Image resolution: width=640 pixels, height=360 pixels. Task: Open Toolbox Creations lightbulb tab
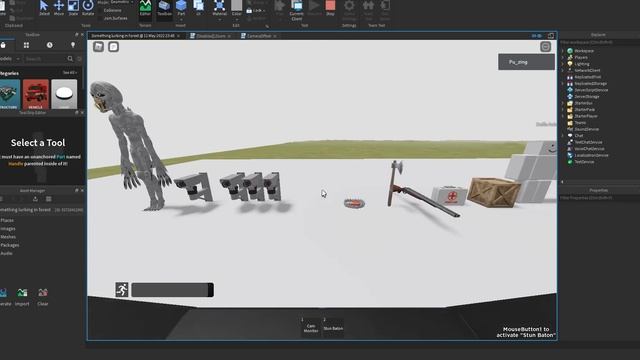coord(73,45)
